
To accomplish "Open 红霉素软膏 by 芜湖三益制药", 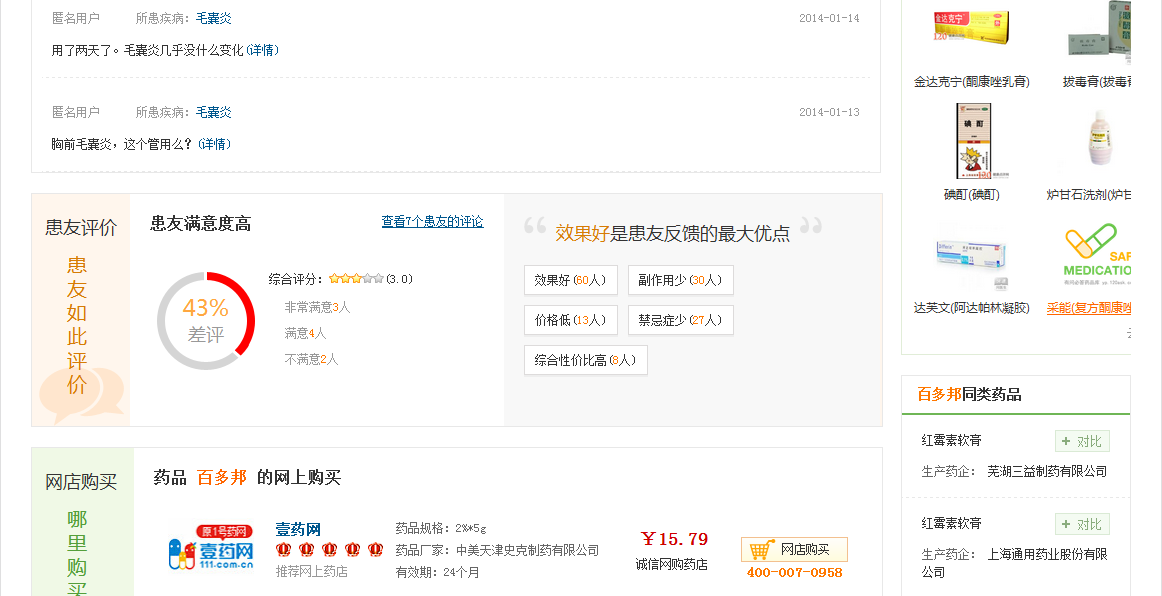I will tap(952, 440).
